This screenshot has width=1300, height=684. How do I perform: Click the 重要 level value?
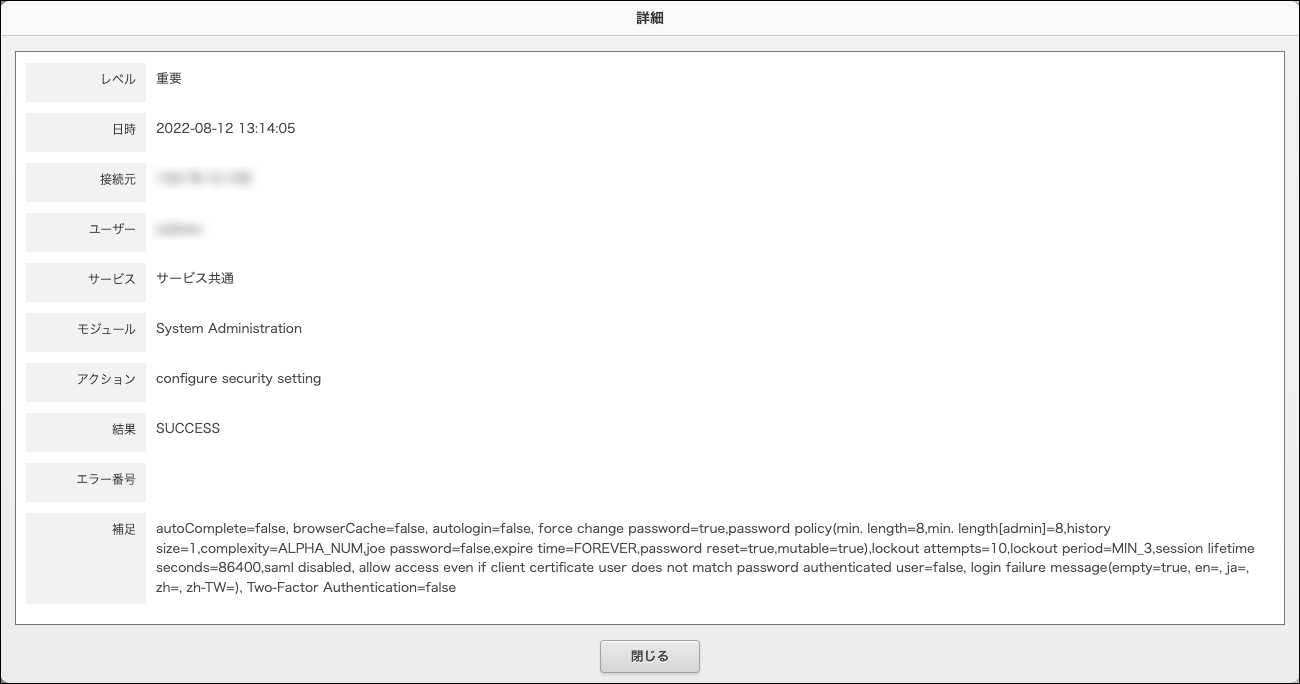pyautogui.click(x=169, y=79)
